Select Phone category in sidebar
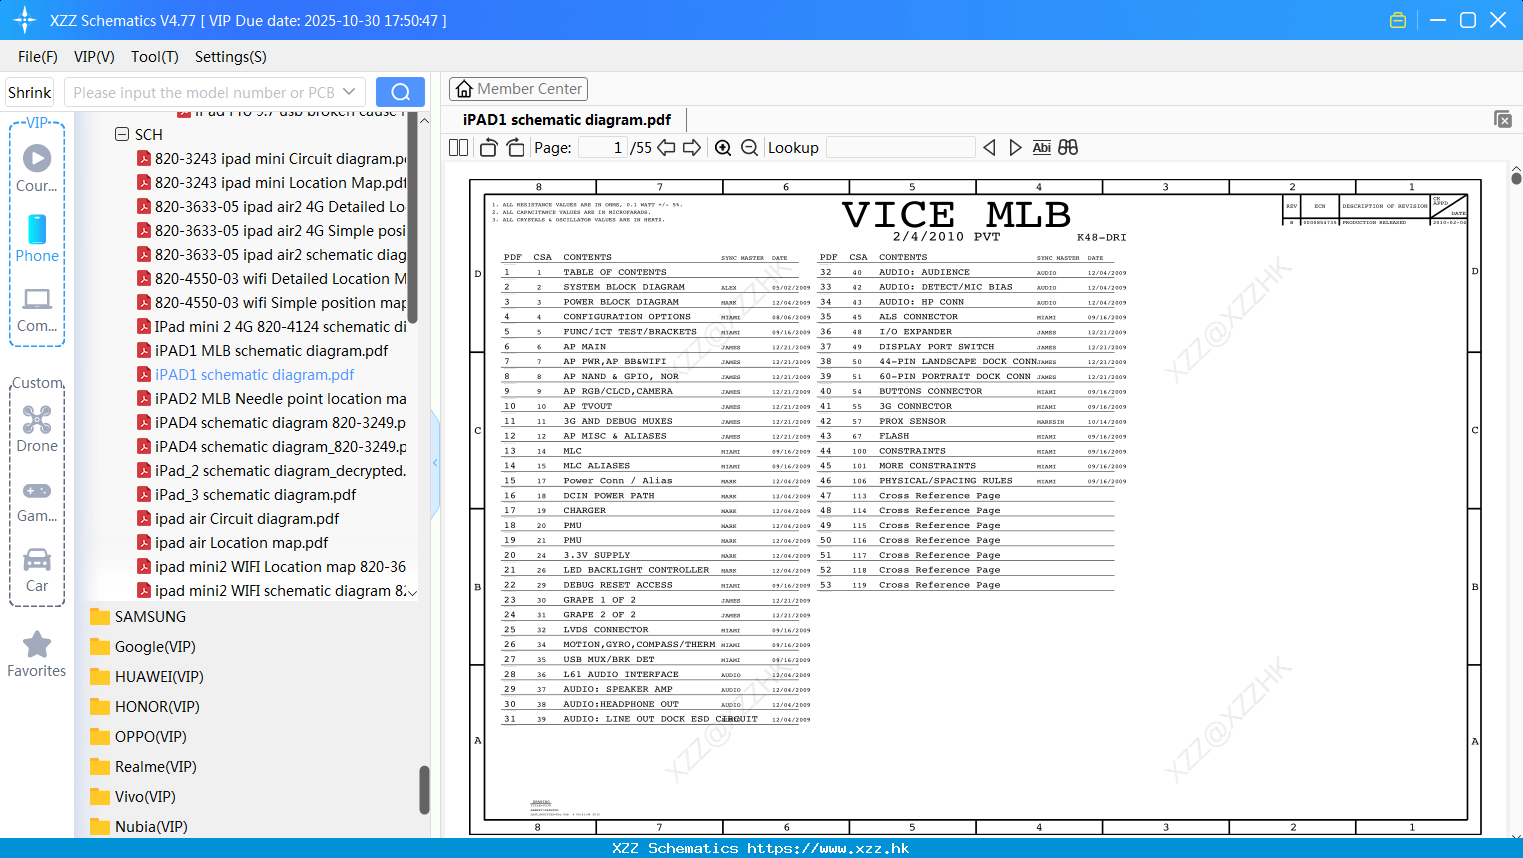Viewport: 1523px width, 858px height. tap(37, 239)
